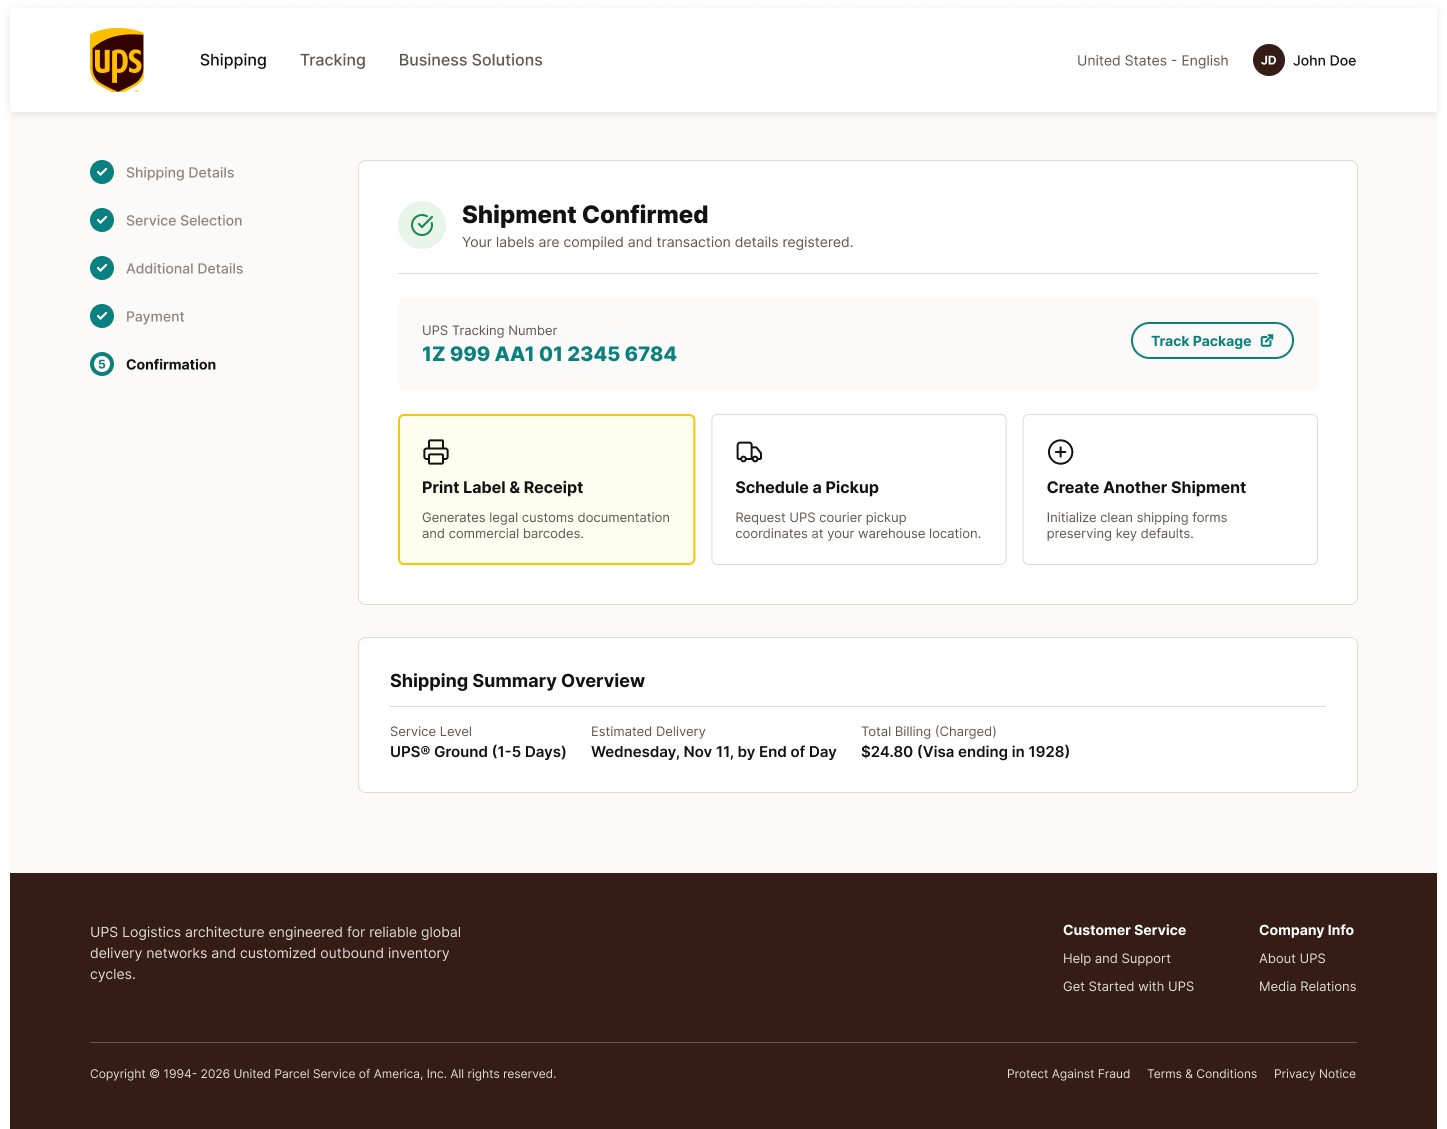Viewport: 1447px width, 1129px height.
Task: Click the truck icon in Schedule a Pickup
Action: tap(749, 452)
